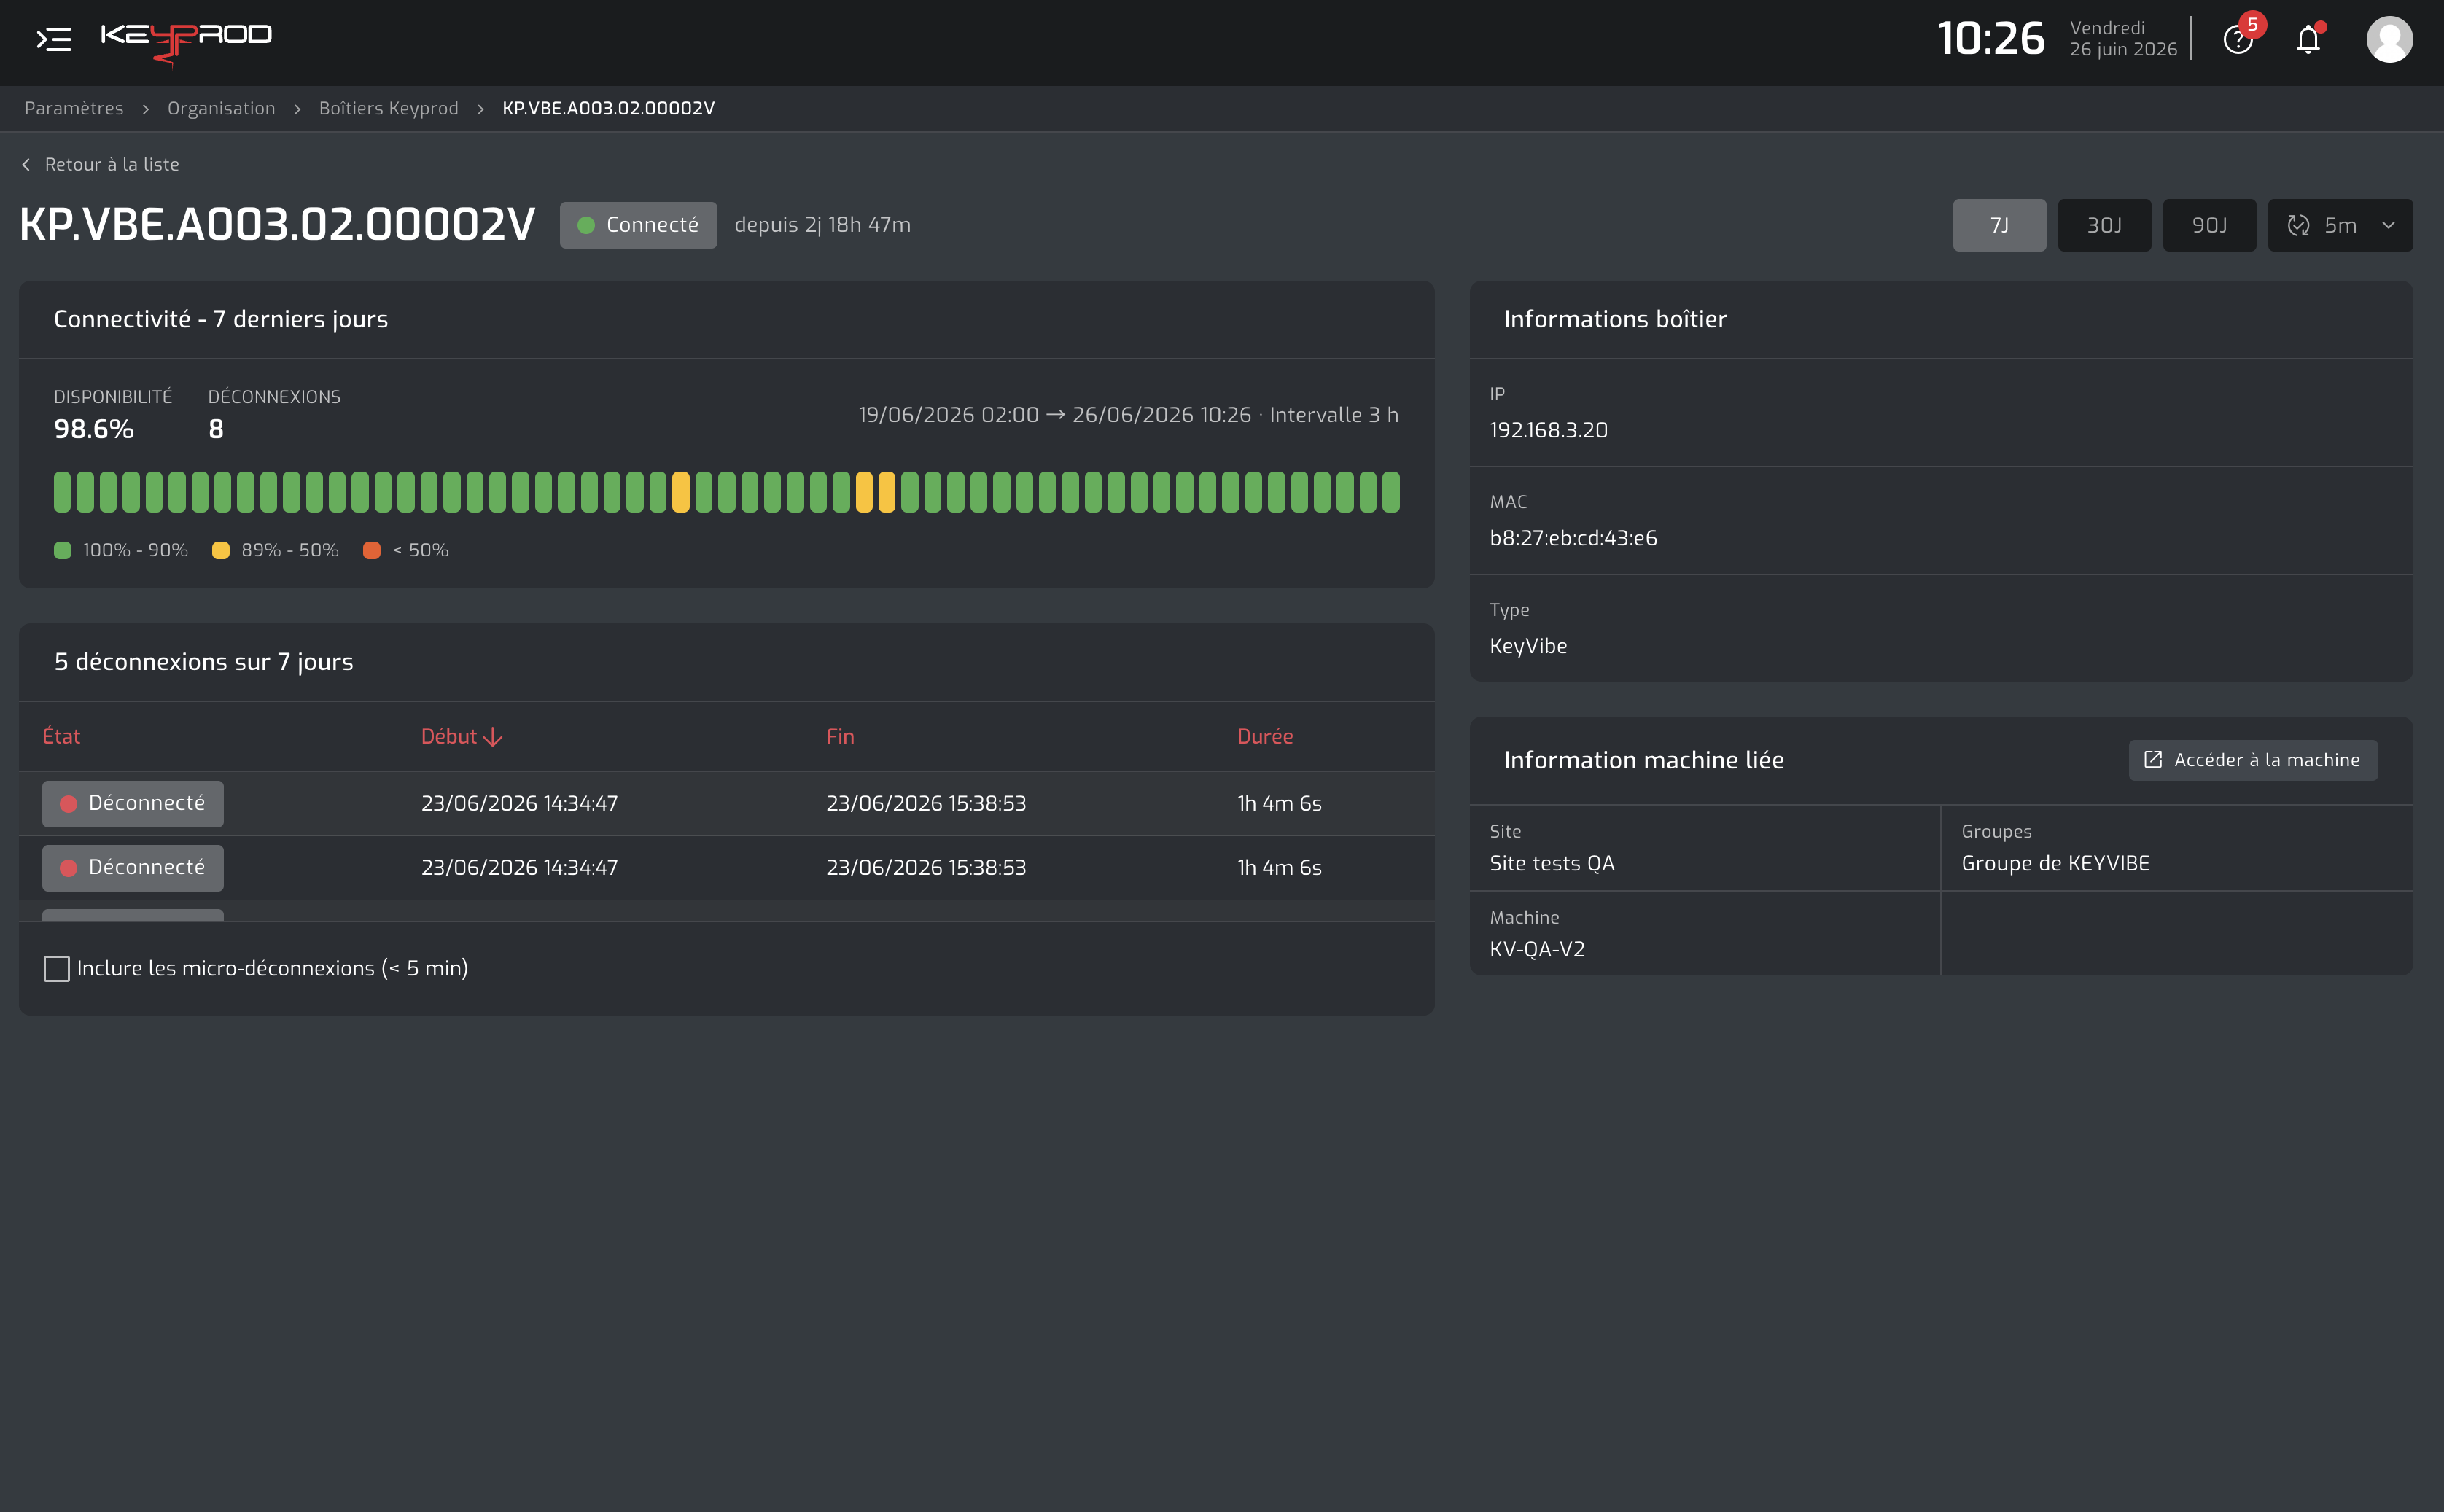Click the Déconnecté badge in first row
The height and width of the screenshot is (1512, 2444).
[x=133, y=803]
